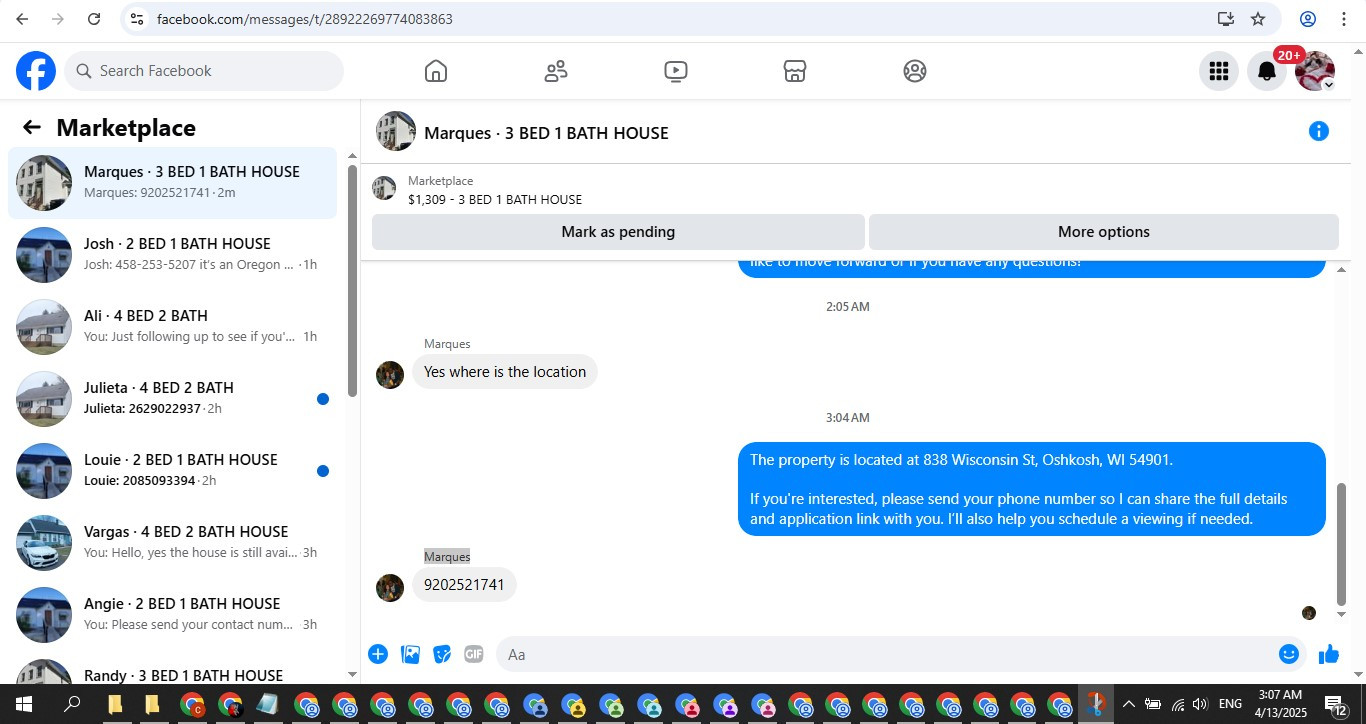Open the Facebook menu grid icon

[x=1219, y=71]
